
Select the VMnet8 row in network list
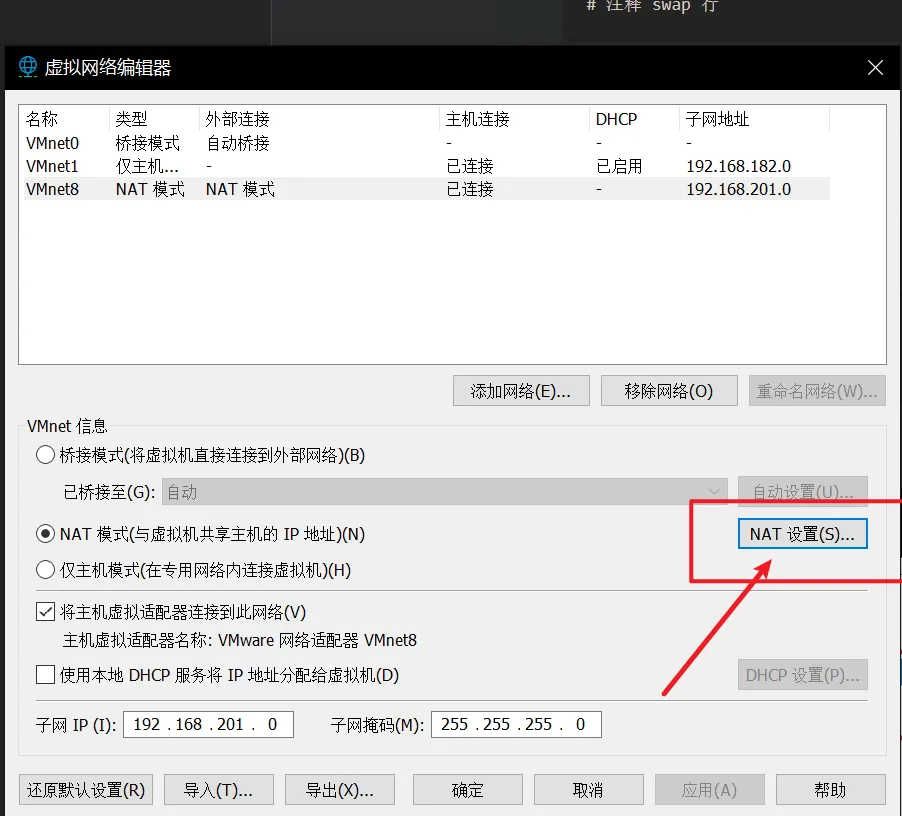(426, 189)
